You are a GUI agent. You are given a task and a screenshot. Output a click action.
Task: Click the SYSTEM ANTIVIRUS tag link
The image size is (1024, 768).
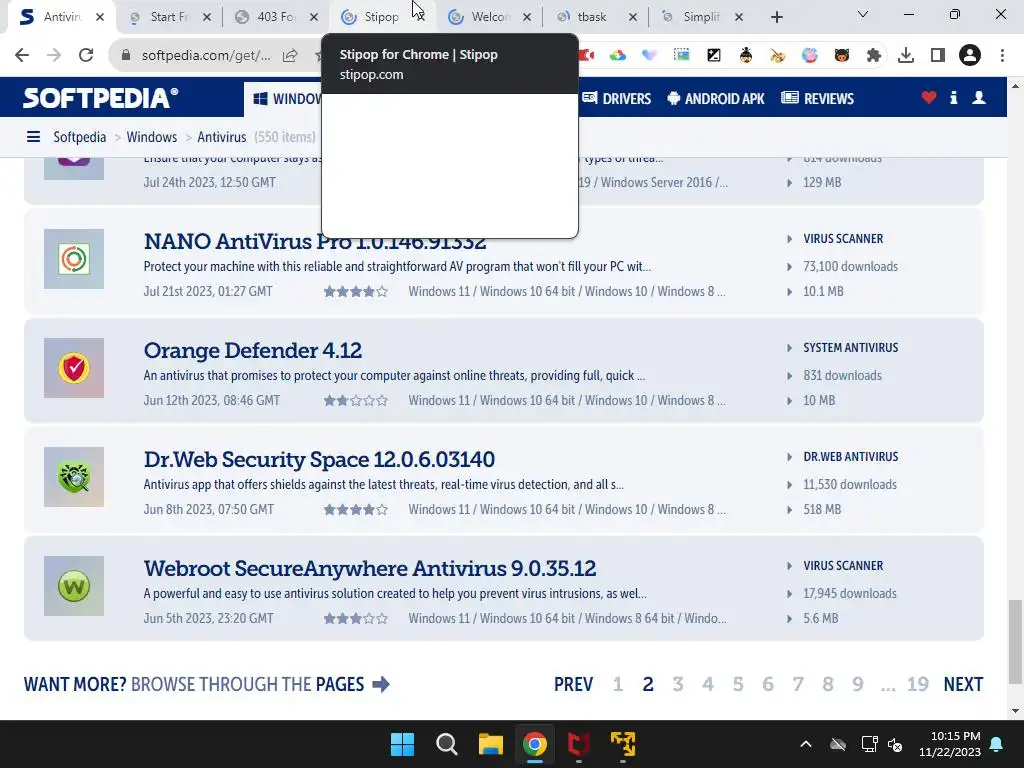point(850,347)
